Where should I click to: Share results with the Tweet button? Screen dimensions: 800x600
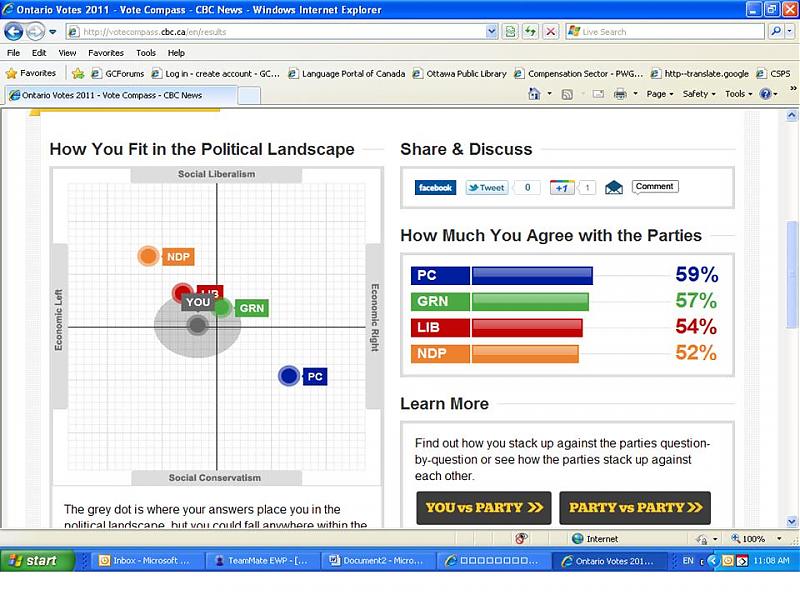click(487, 187)
